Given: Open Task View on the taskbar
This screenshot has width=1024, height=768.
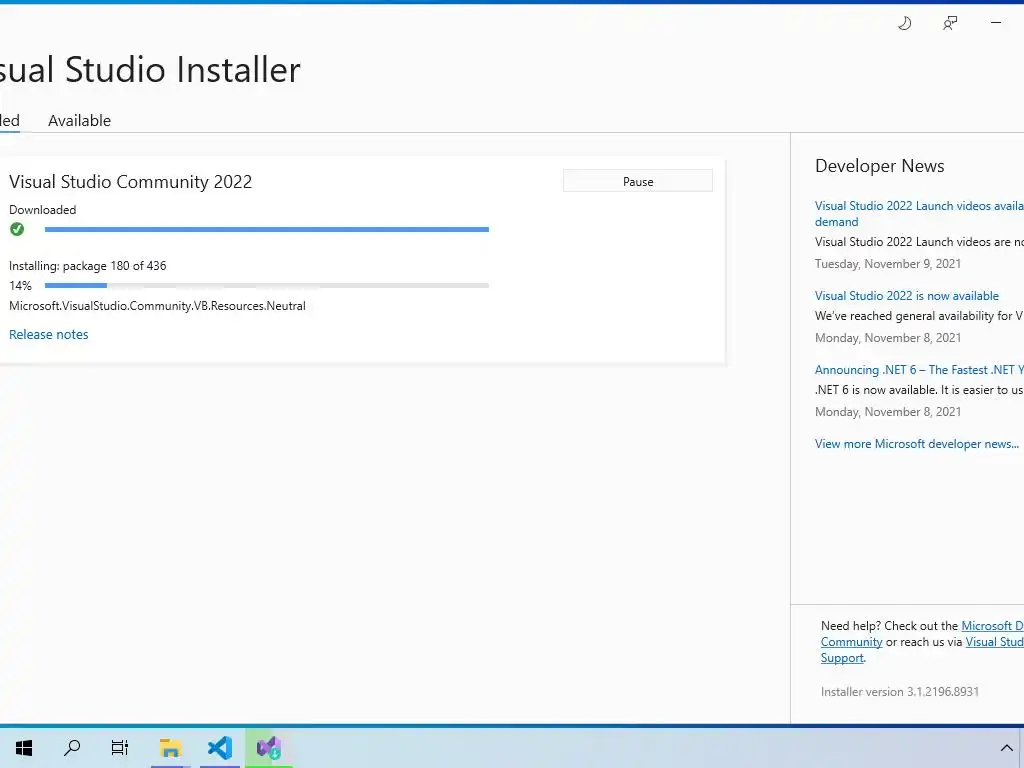Looking at the screenshot, I should pos(120,748).
